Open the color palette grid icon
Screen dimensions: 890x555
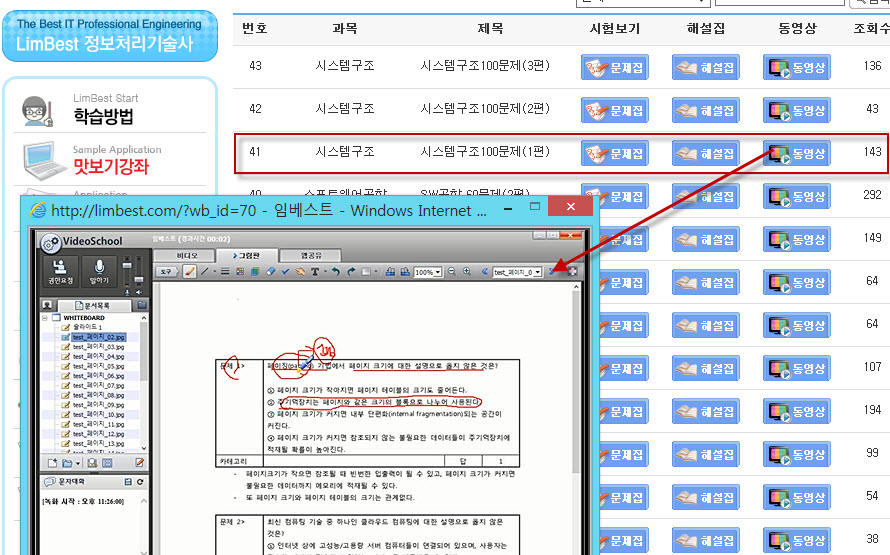(x=240, y=272)
